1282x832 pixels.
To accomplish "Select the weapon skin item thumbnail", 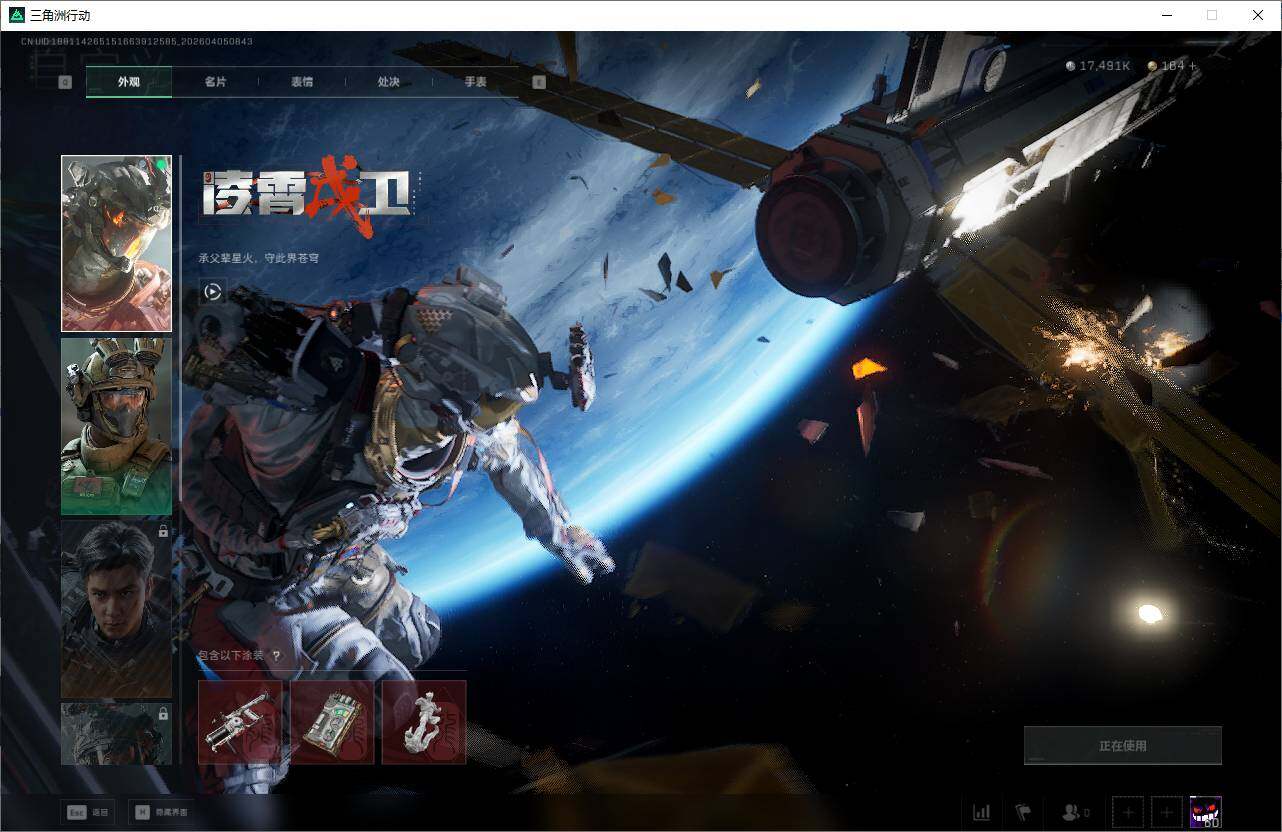I will 240,722.
